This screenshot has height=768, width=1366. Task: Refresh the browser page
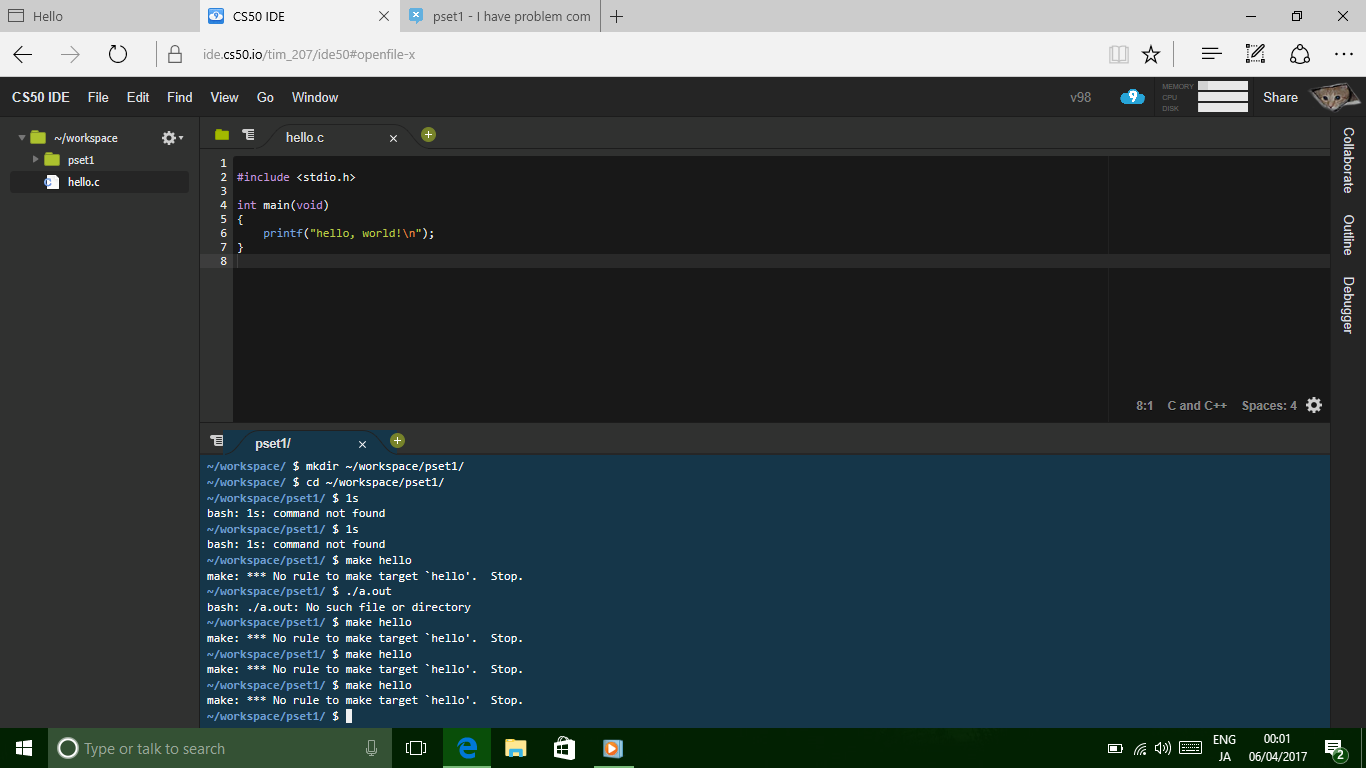[x=118, y=54]
